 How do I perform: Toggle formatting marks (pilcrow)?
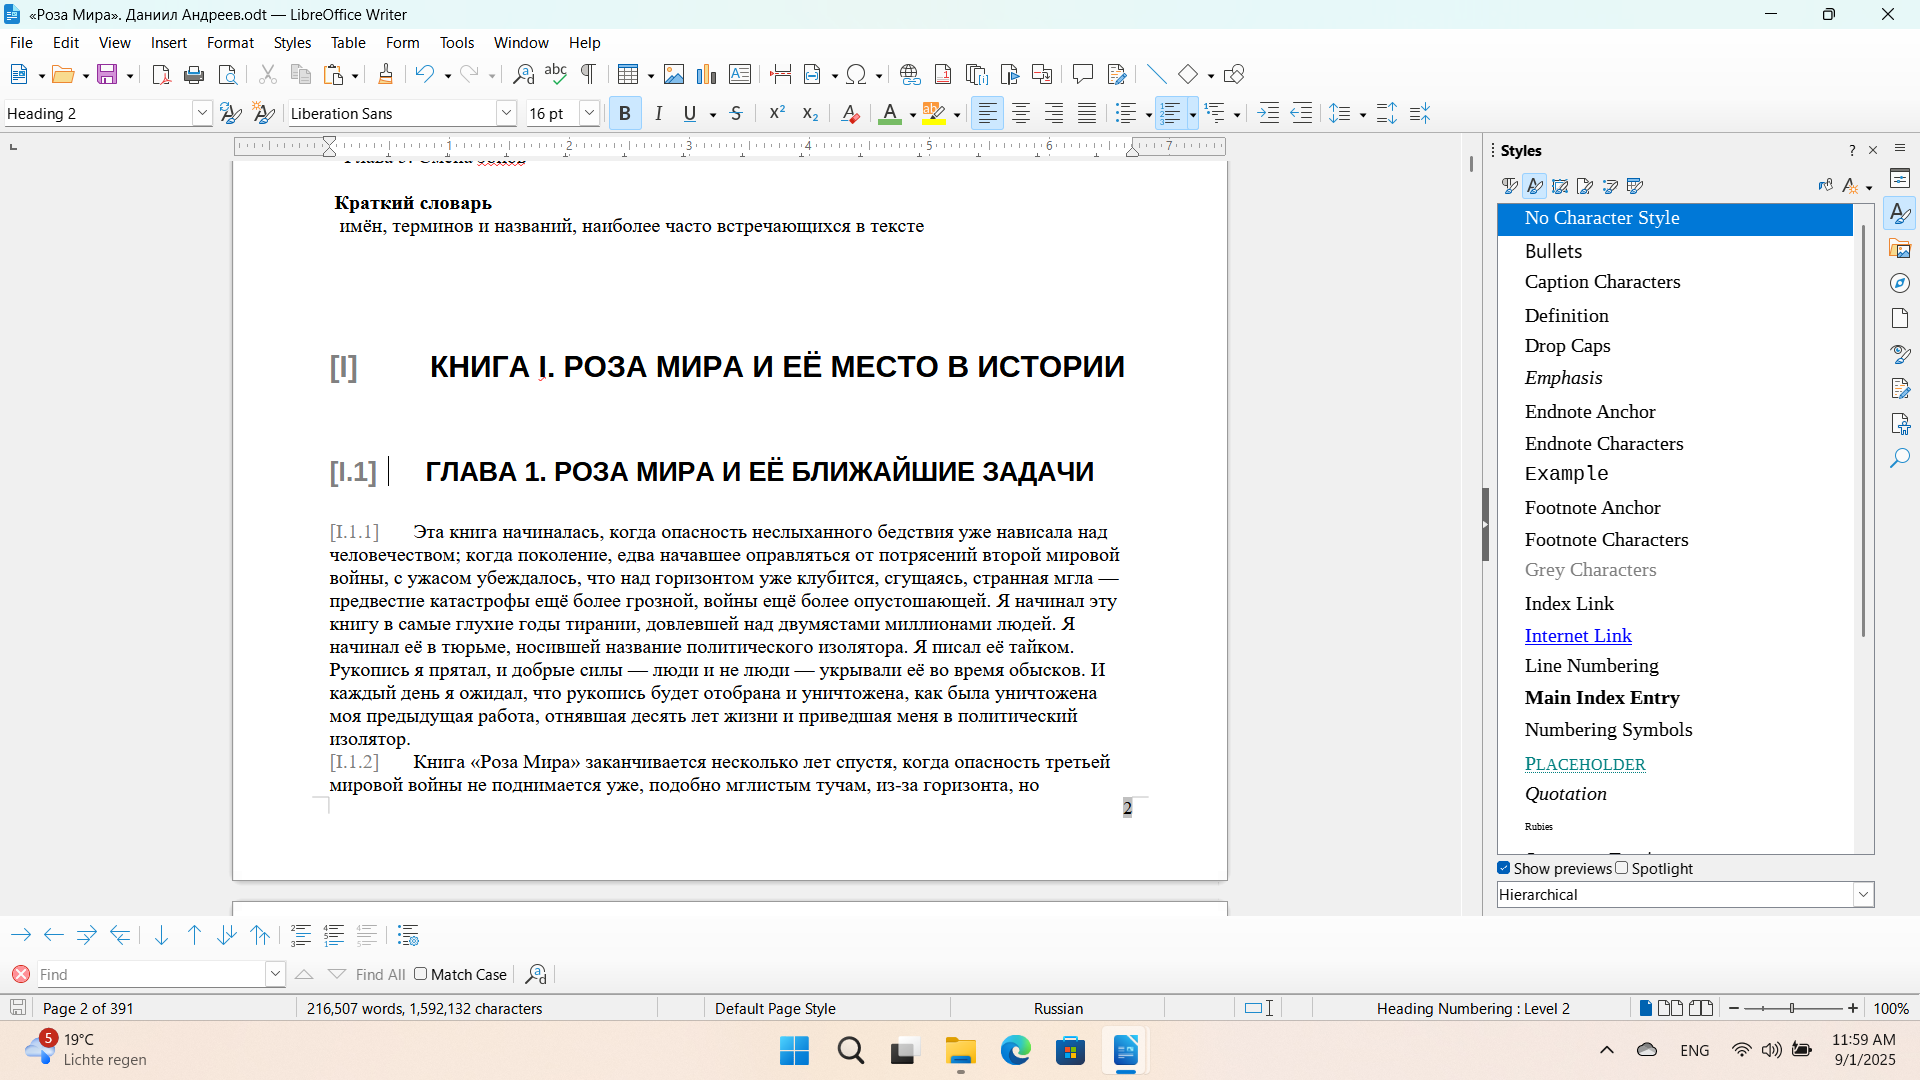(589, 74)
